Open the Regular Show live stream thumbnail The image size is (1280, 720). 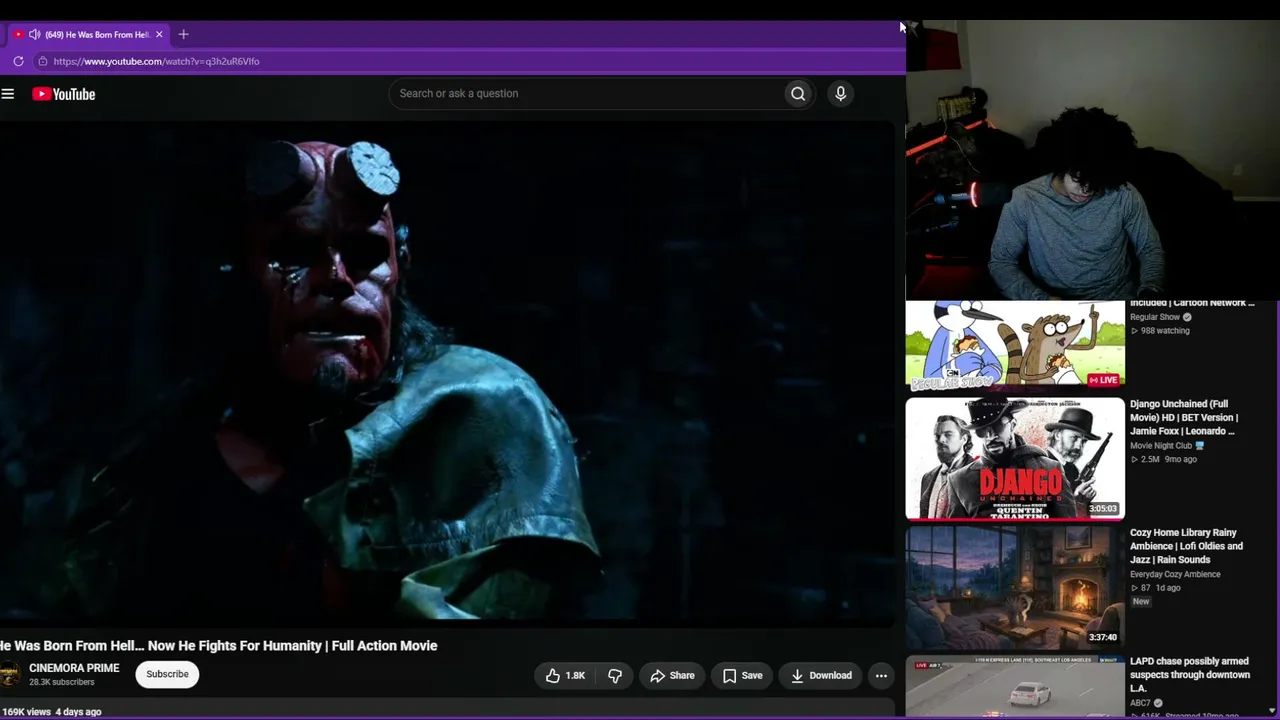(x=1015, y=344)
